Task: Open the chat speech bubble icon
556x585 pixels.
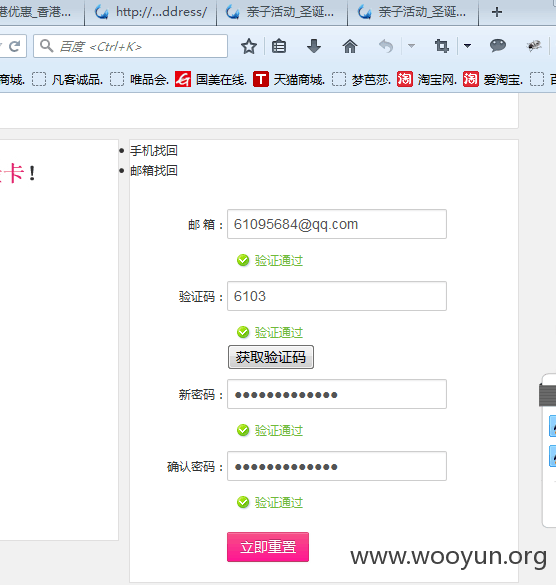Action: (497, 46)
